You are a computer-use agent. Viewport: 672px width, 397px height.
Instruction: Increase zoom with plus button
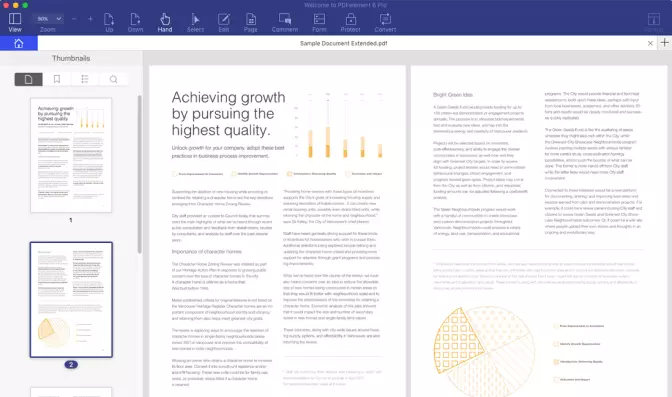[x=90, y=19]
